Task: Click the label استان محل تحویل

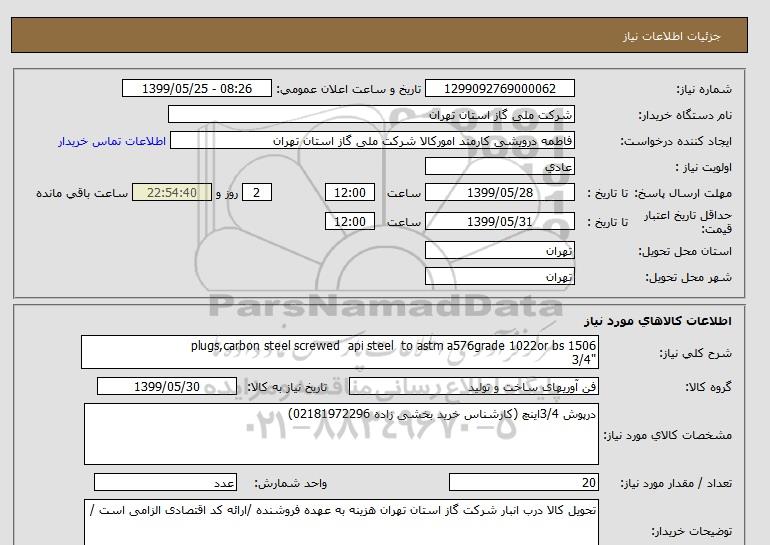Action: 685,251
